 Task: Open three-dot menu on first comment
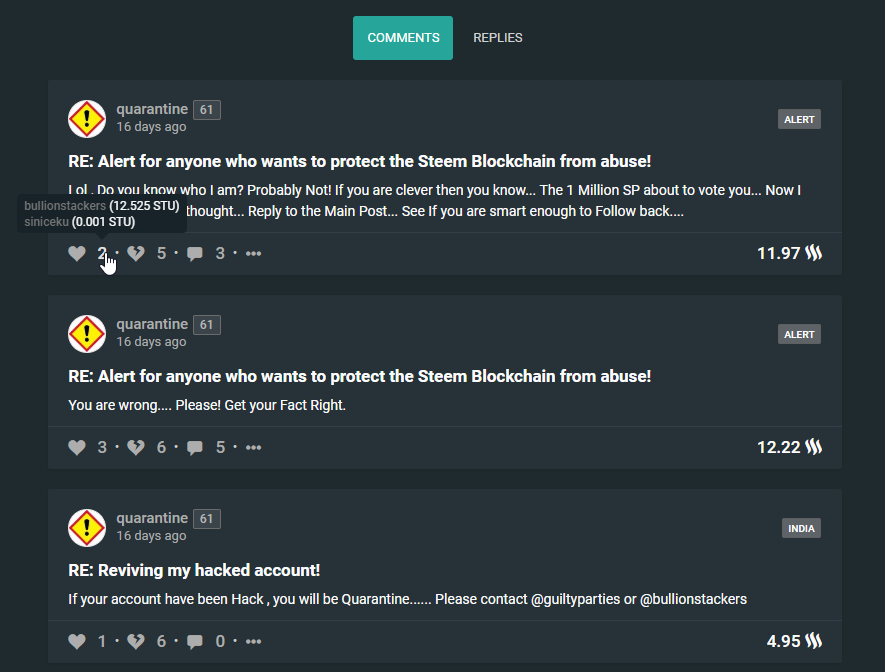[x=253, y=254]
